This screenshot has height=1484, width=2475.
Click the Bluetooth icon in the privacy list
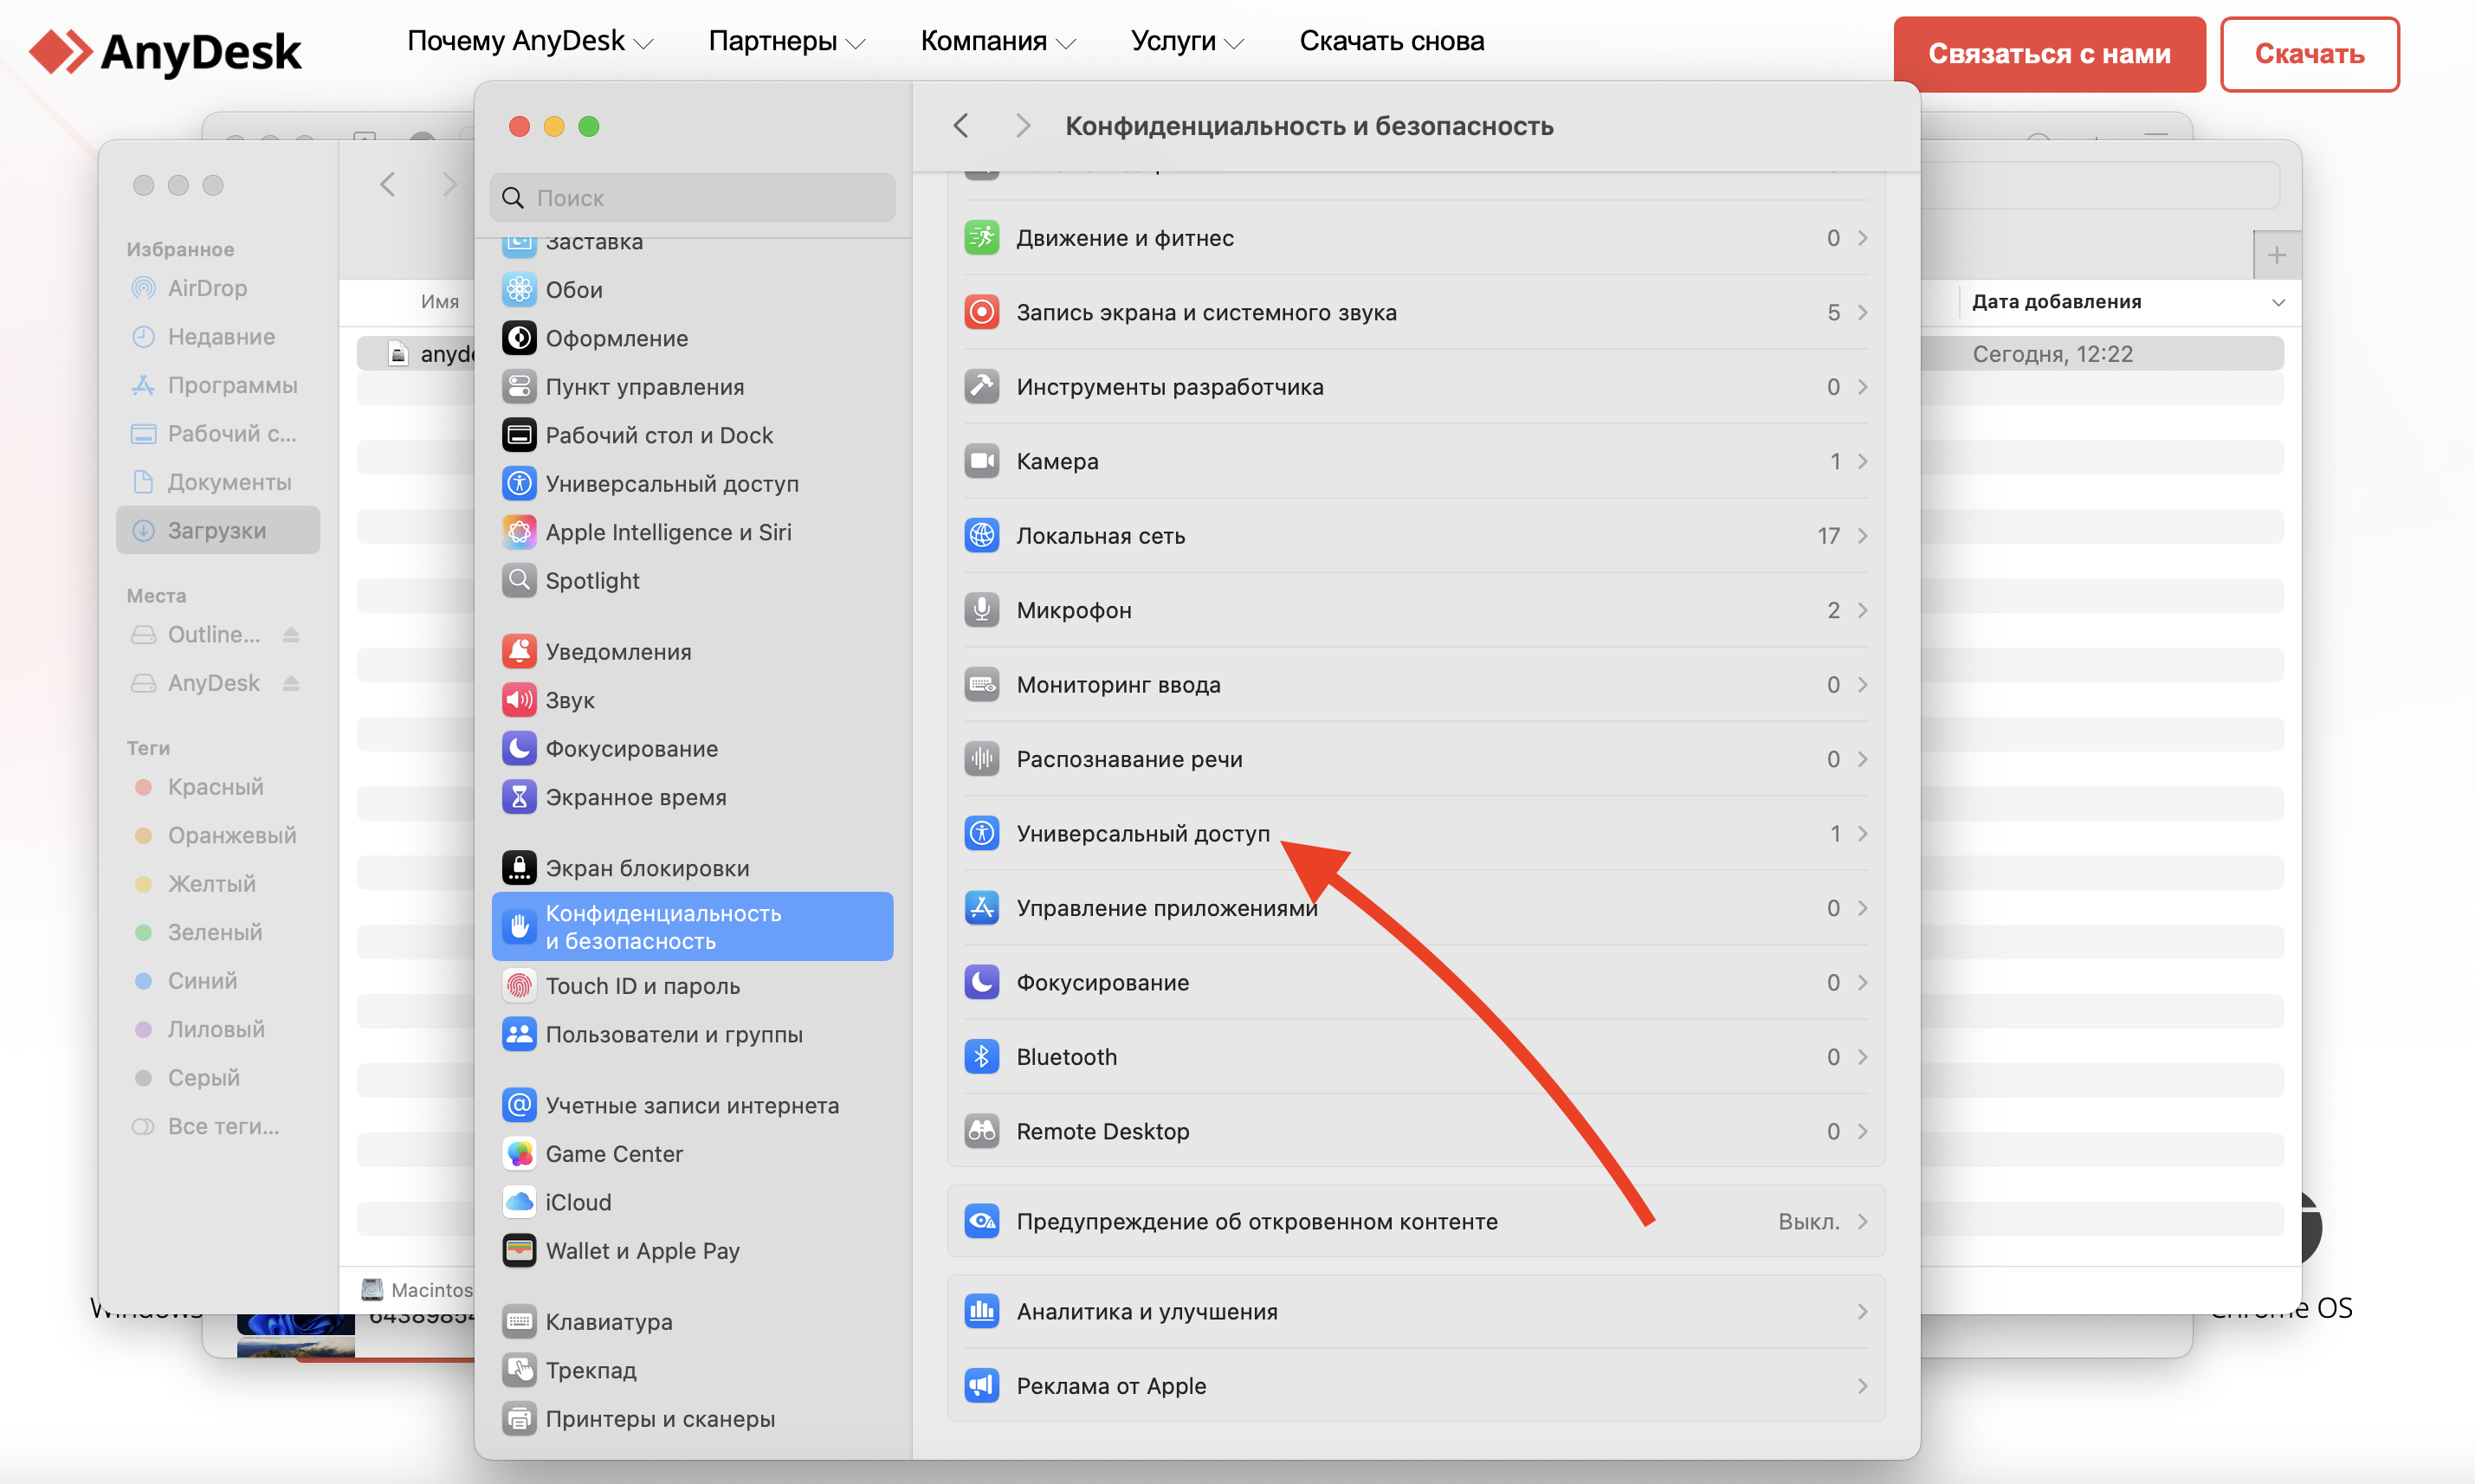click(981, 1057)
